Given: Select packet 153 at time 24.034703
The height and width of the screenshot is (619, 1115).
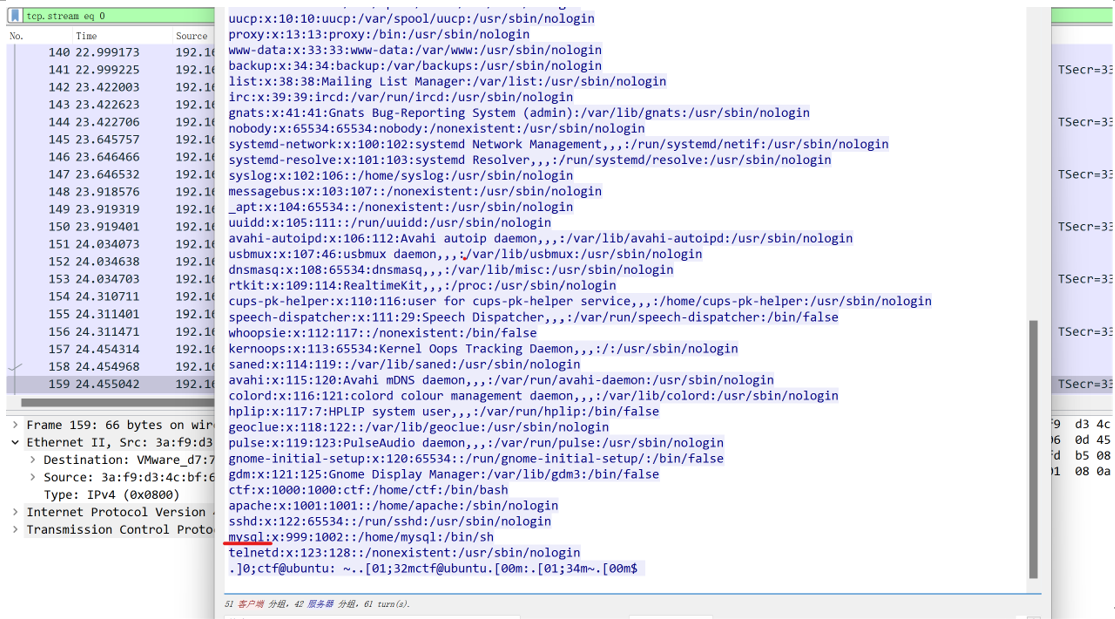Looking at the screenshot, I should 110,279.
